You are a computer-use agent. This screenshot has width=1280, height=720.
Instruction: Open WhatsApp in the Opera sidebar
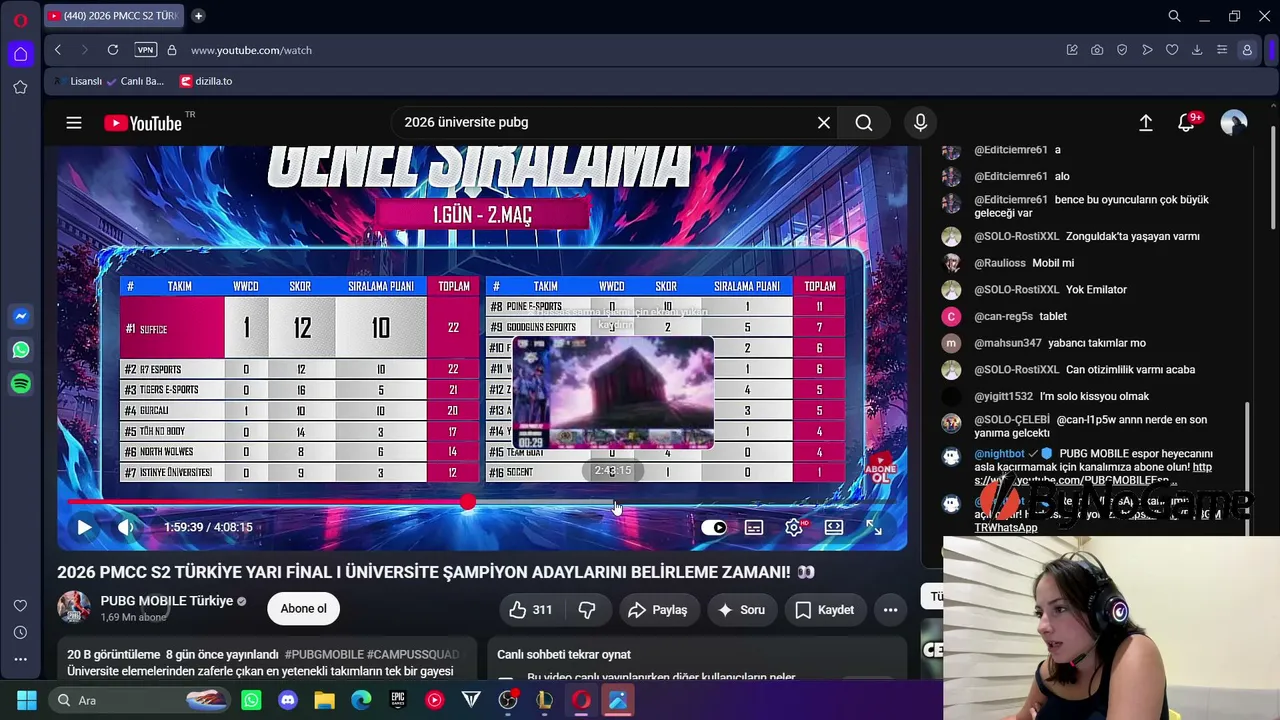20,350
